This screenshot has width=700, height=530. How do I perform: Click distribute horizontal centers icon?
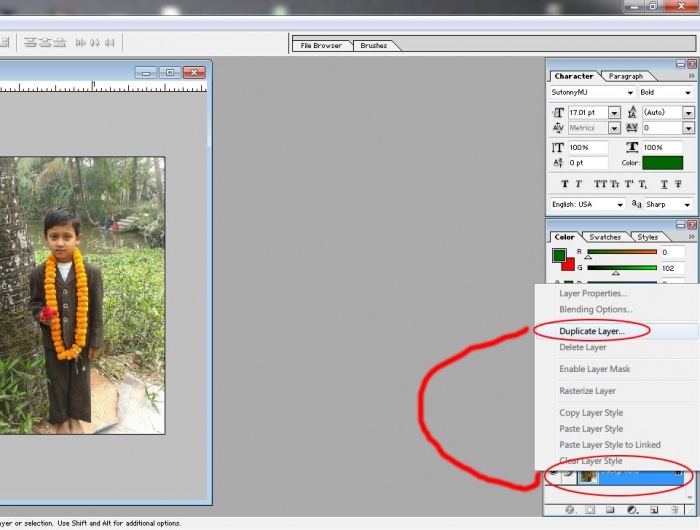[x=95, y=42]
